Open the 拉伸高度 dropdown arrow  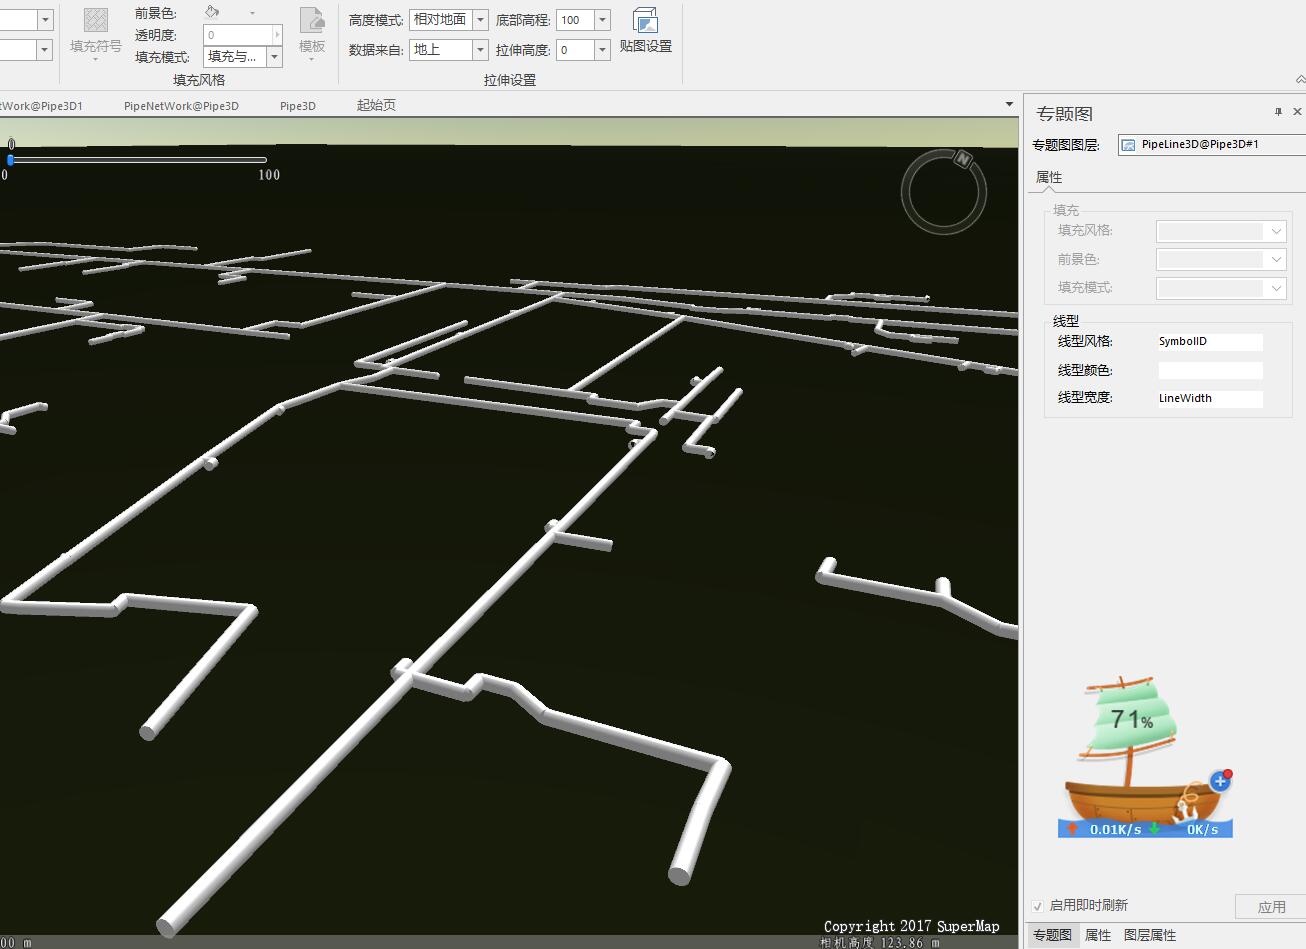pyautogui.click(x=602, y=49)
